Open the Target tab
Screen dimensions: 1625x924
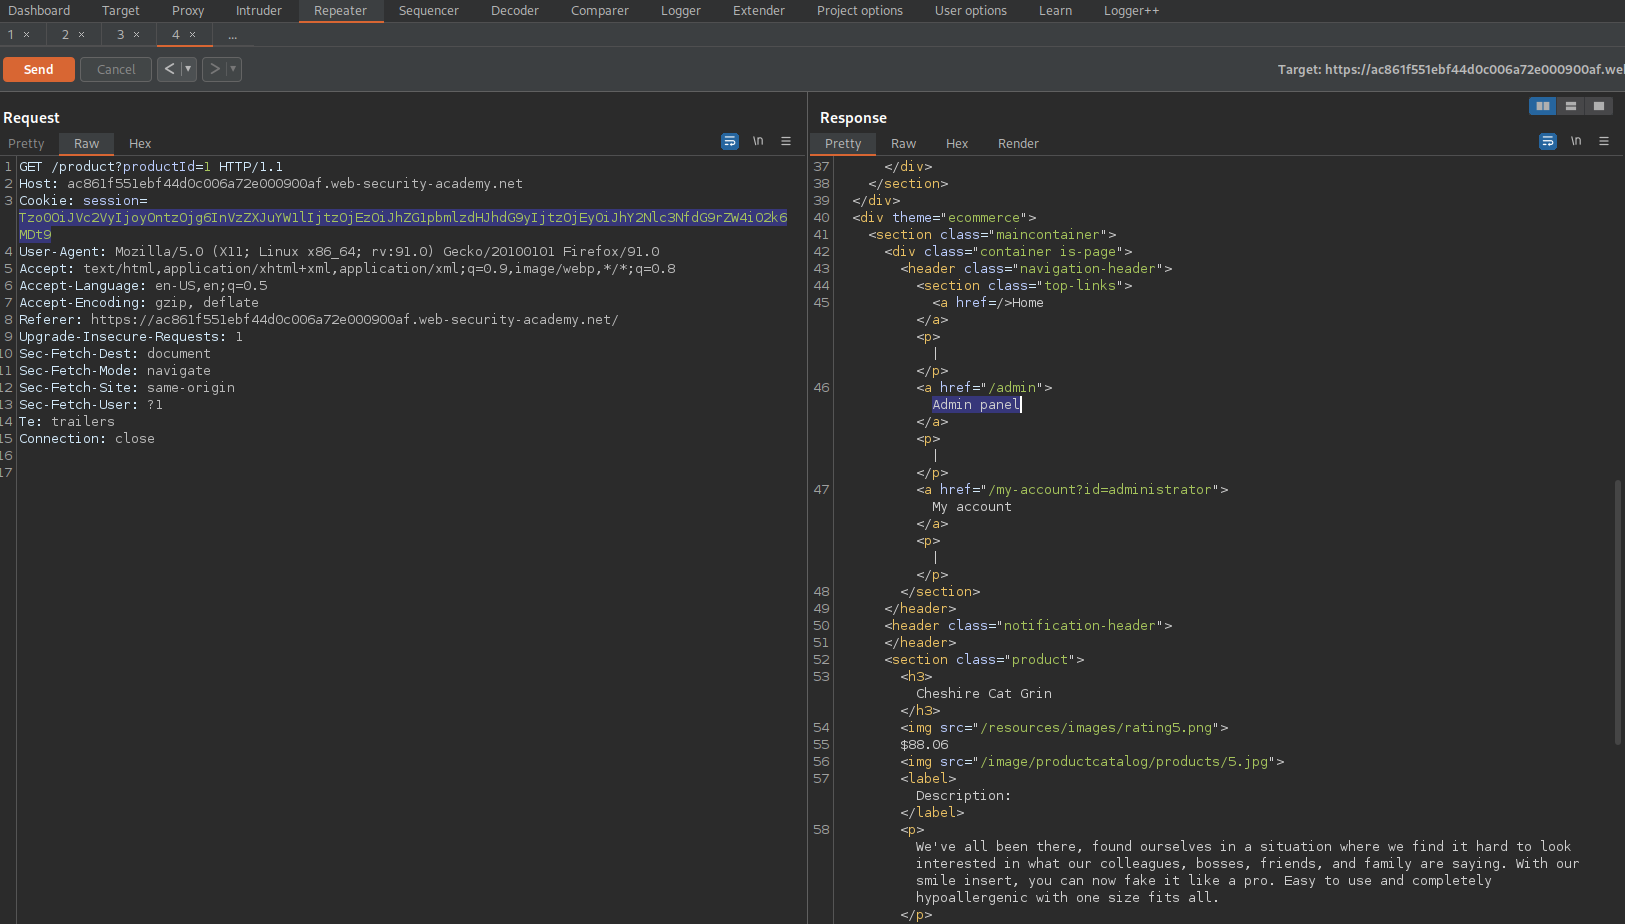click(x=121, y=11)
